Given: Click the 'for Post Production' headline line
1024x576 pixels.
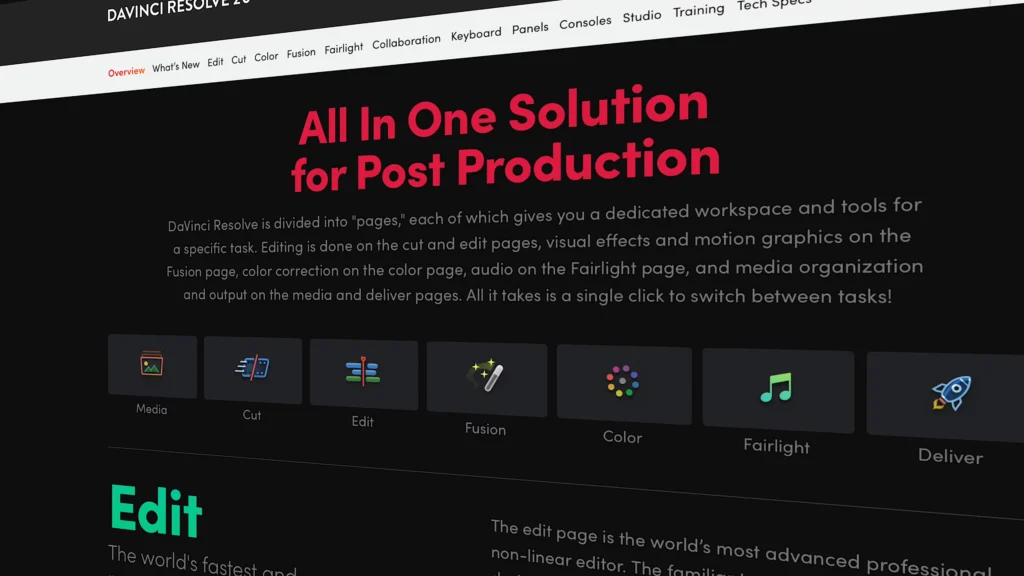Looking at the screenshot, I should pos(505,166).
